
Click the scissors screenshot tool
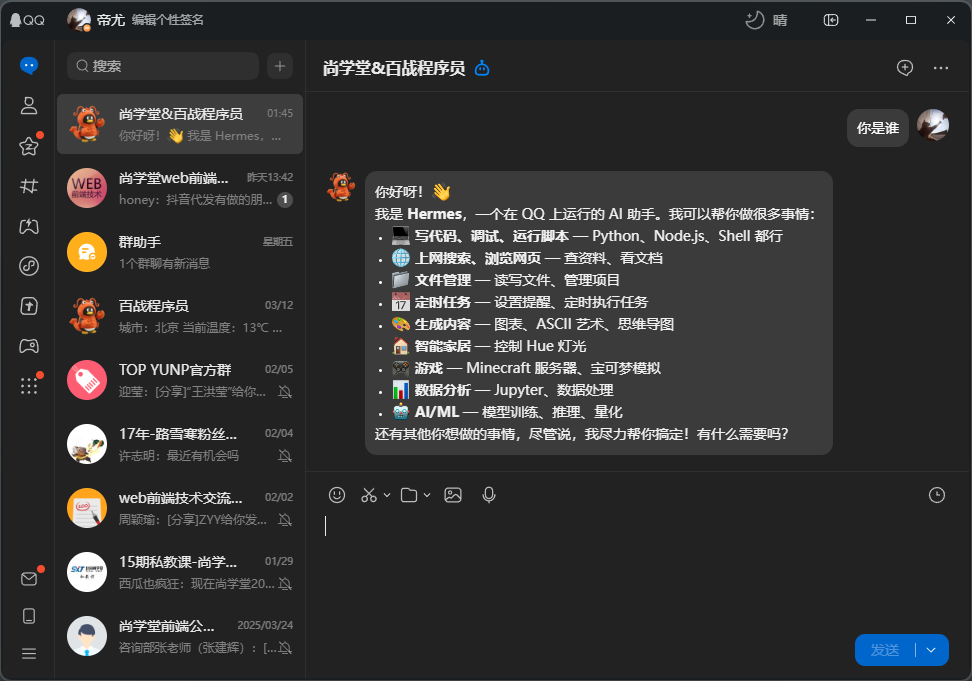tap(369, 494)
